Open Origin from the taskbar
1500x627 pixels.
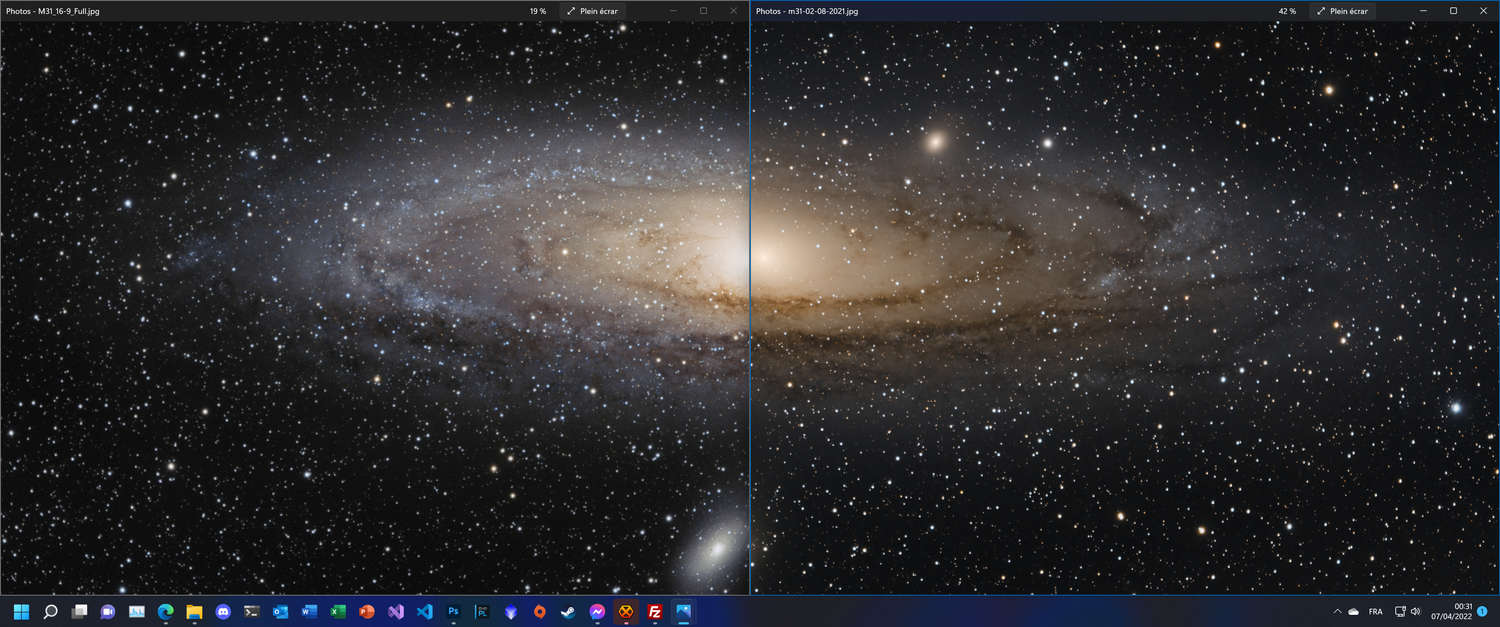[x=539, y=611]
